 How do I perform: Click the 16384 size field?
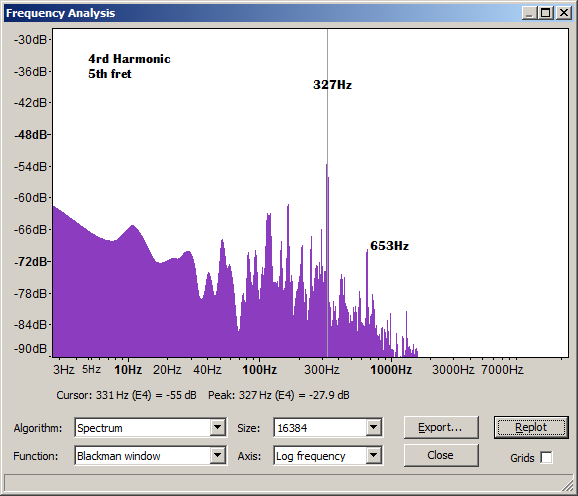pyautogui.click(x=320, y=427)
